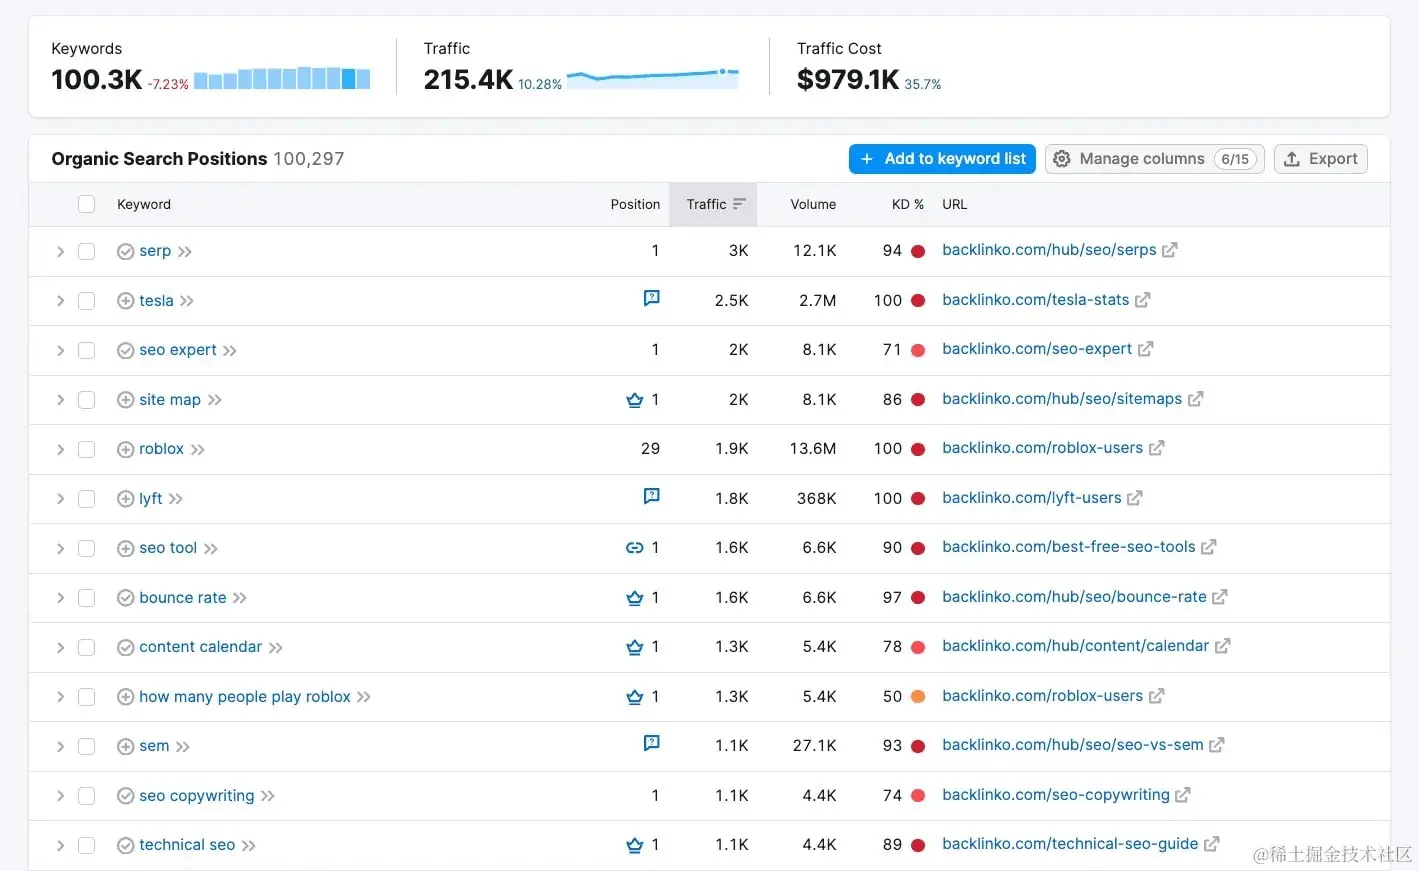Click the orange KD dot for roblox question row
The height and width of the screenshot is (871, 1419).
(918, 697)
